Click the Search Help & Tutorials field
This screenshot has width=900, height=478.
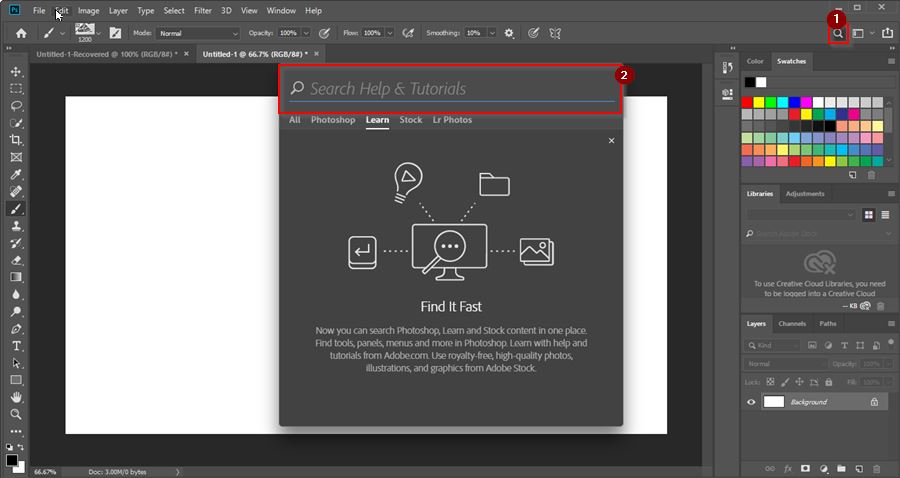coord(451,89)
